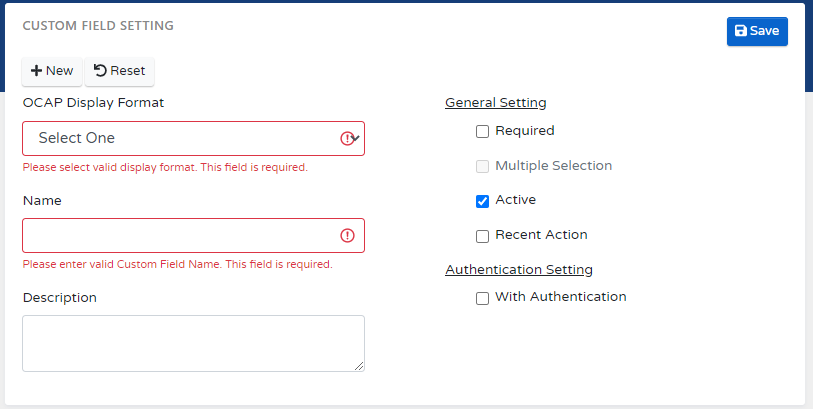Click the dropdown chevron arrow on Select One
This screenshot has height=409, width=813.
(357, 138)
